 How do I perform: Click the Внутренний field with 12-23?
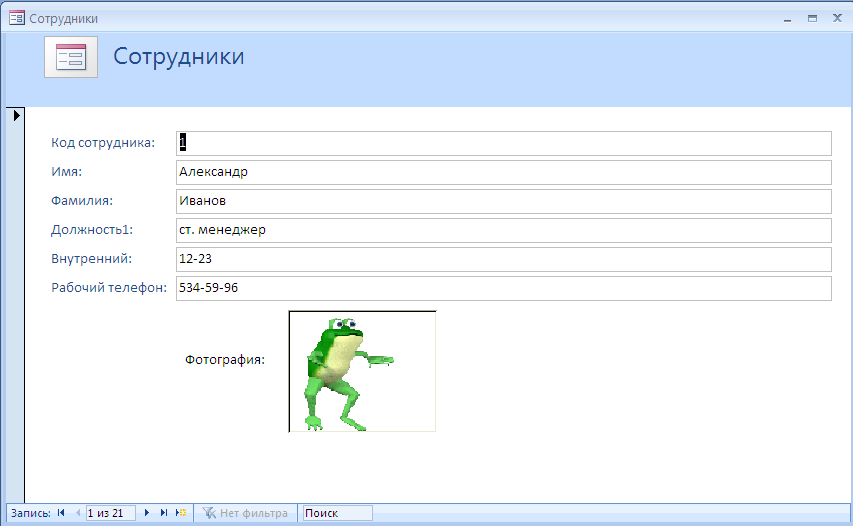504,259
